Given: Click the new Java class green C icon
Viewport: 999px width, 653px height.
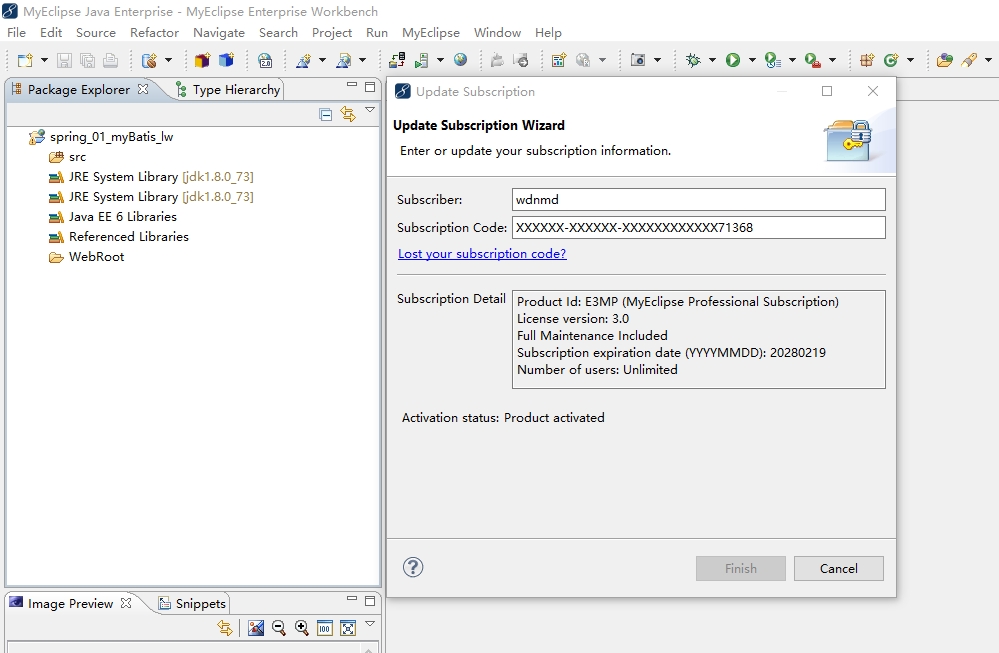Looking at the screenshot, I should point(891,61).
